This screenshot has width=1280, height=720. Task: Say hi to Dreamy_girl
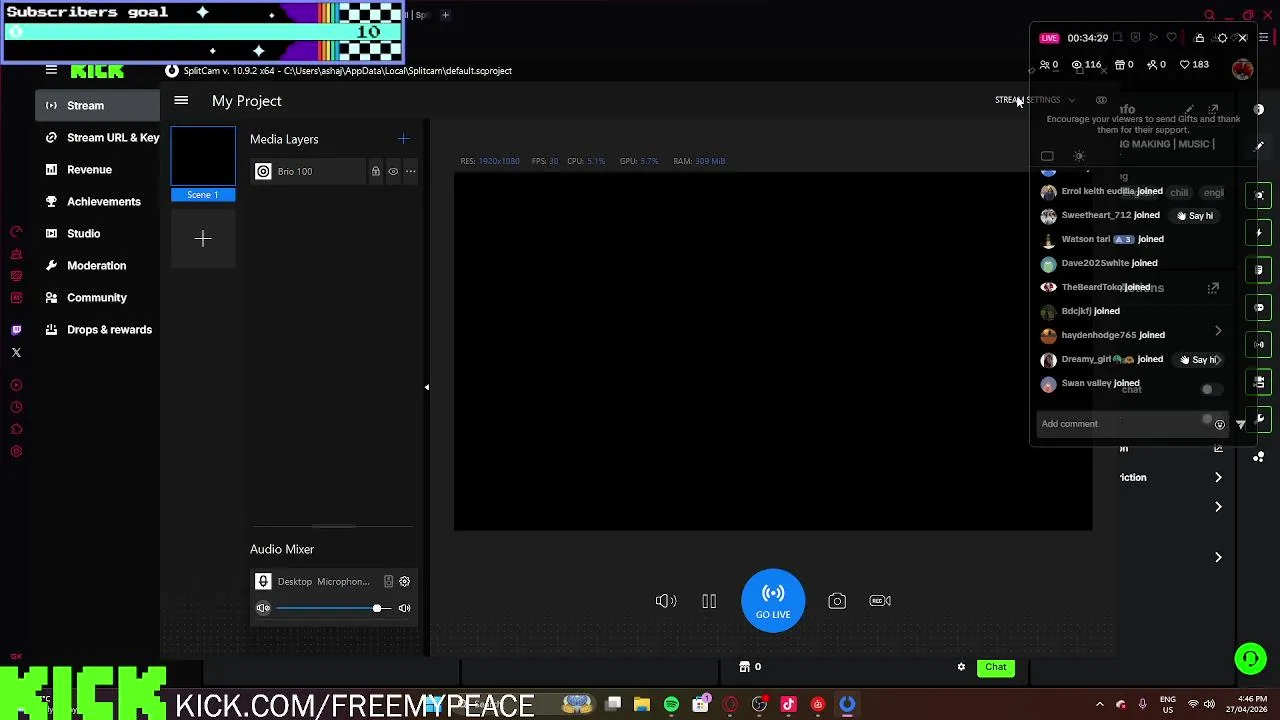pyautogui.click(x=1198, y=359)
